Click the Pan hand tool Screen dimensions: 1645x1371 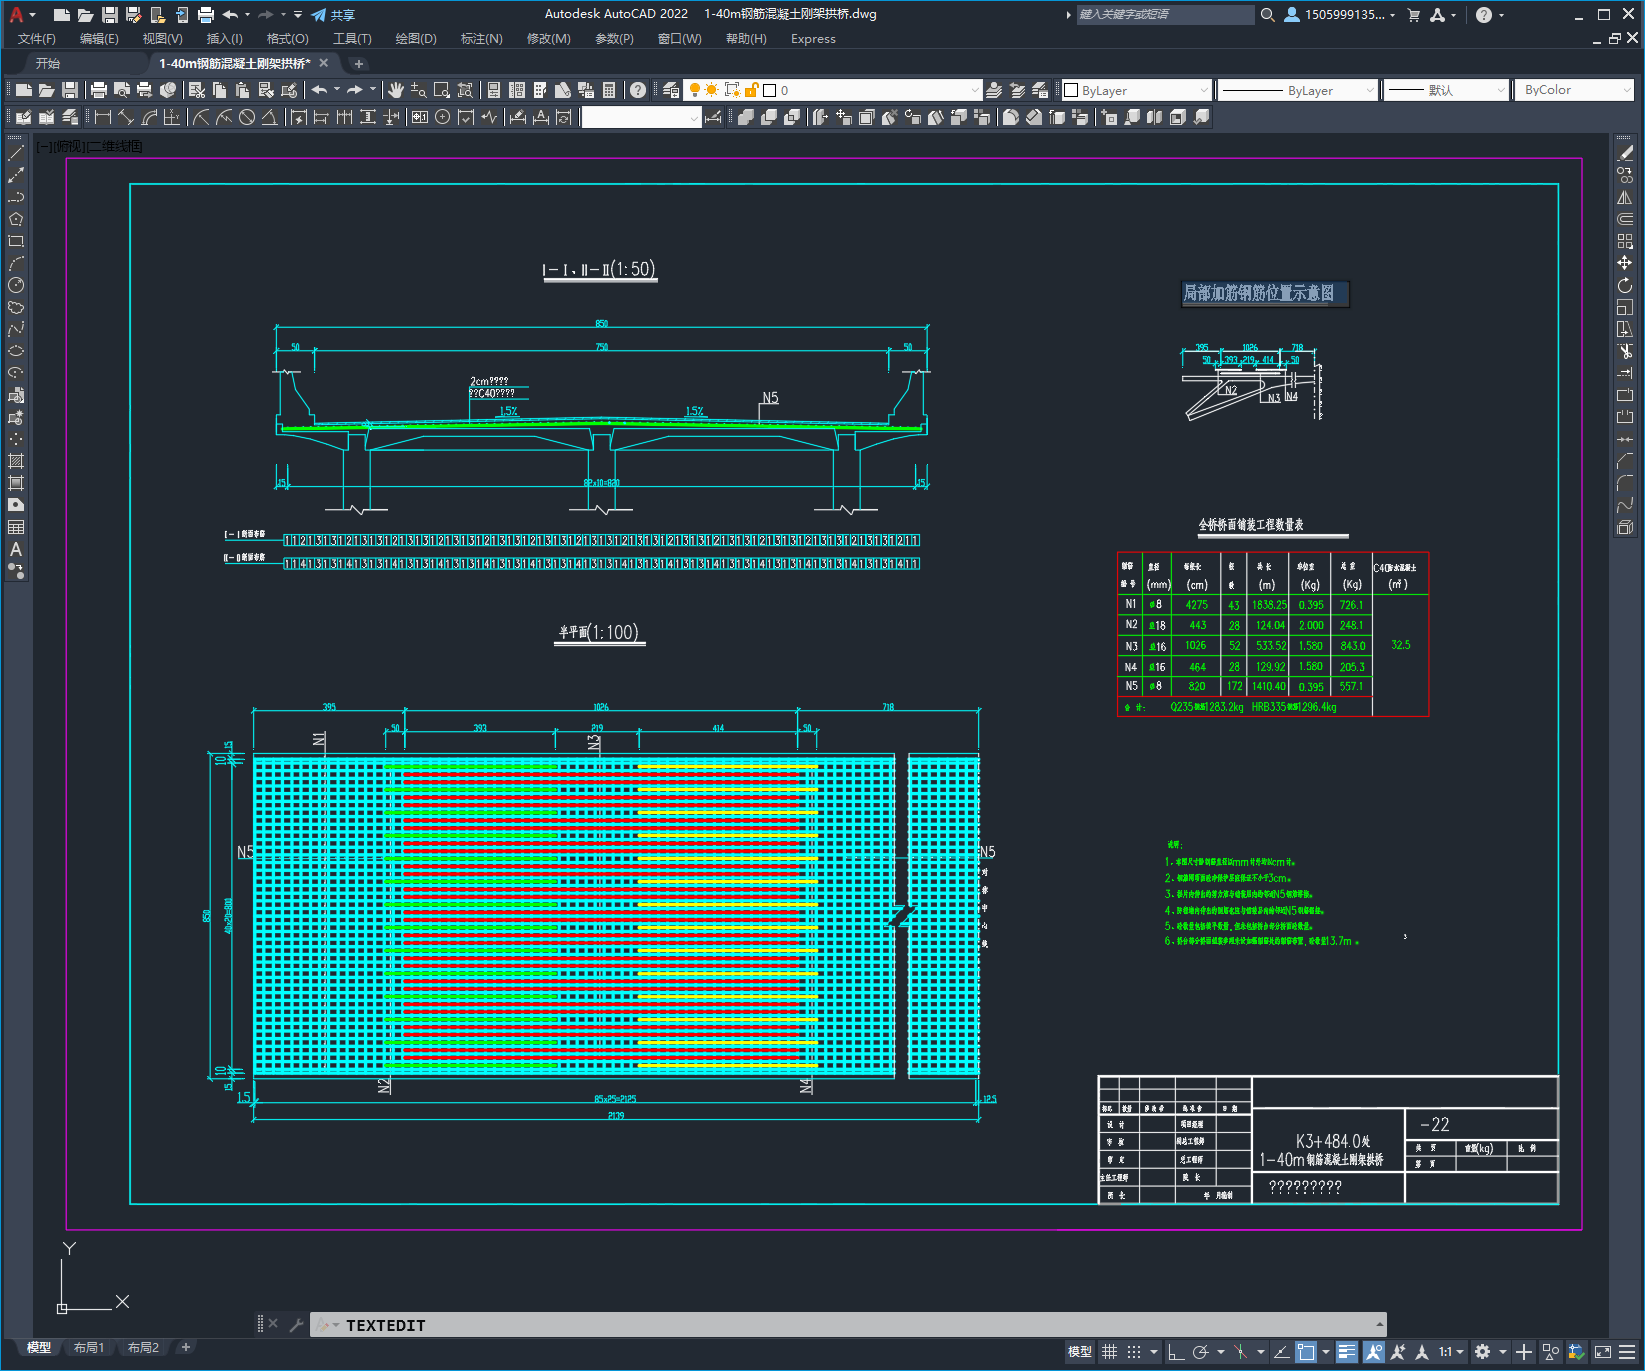pos(396,90)
